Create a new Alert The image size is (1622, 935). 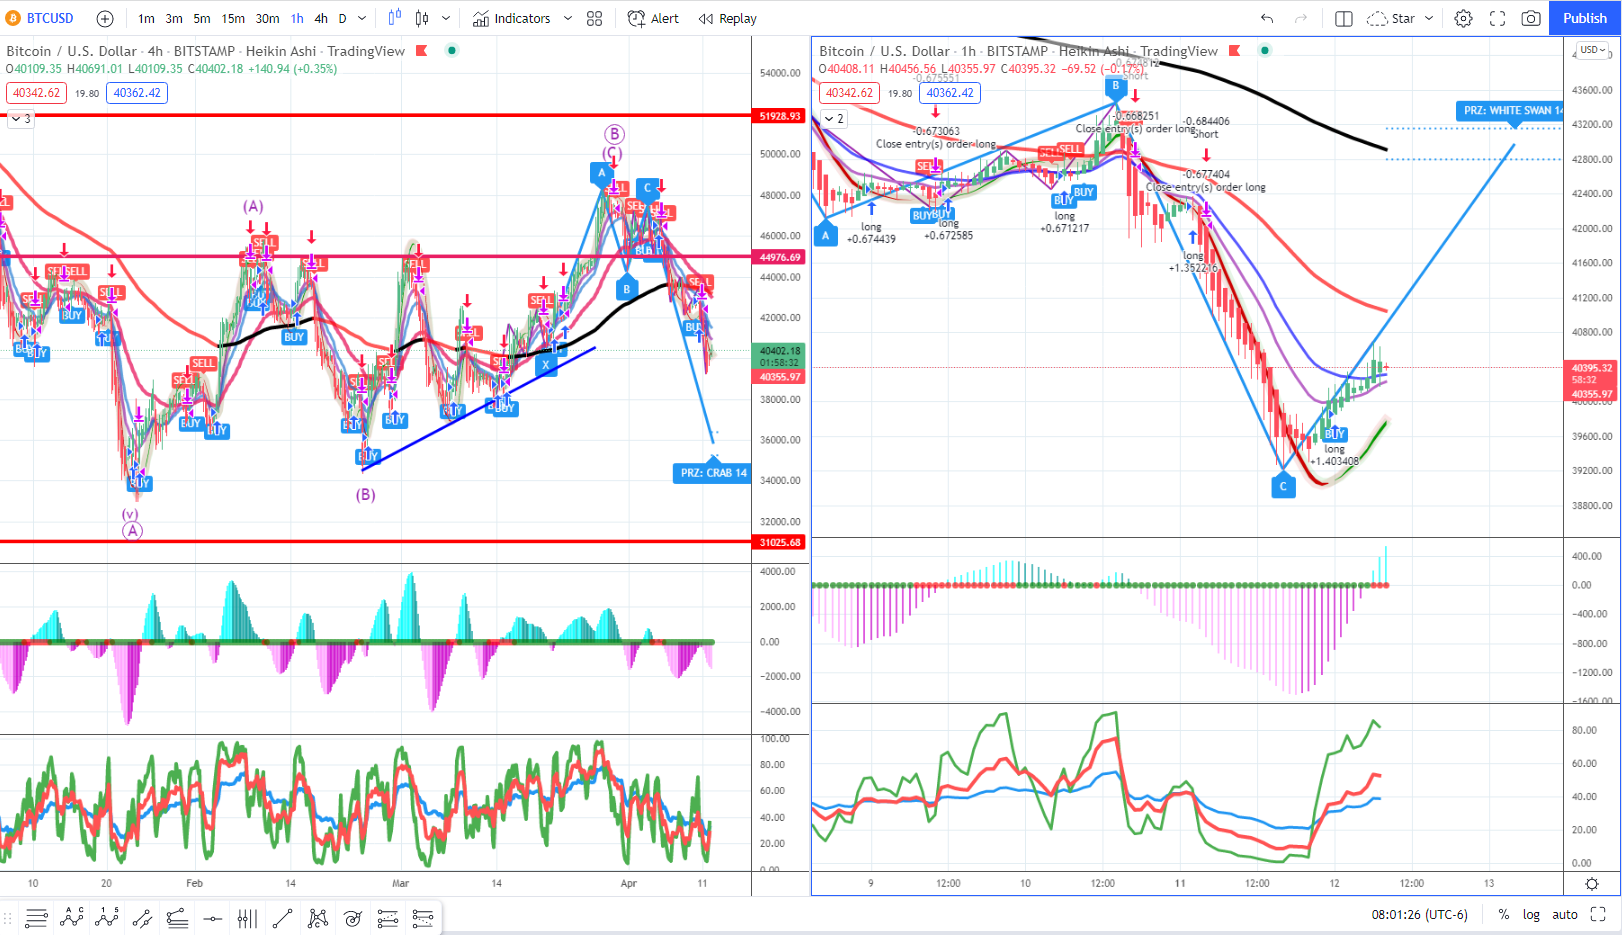click(x=653, y=18)
